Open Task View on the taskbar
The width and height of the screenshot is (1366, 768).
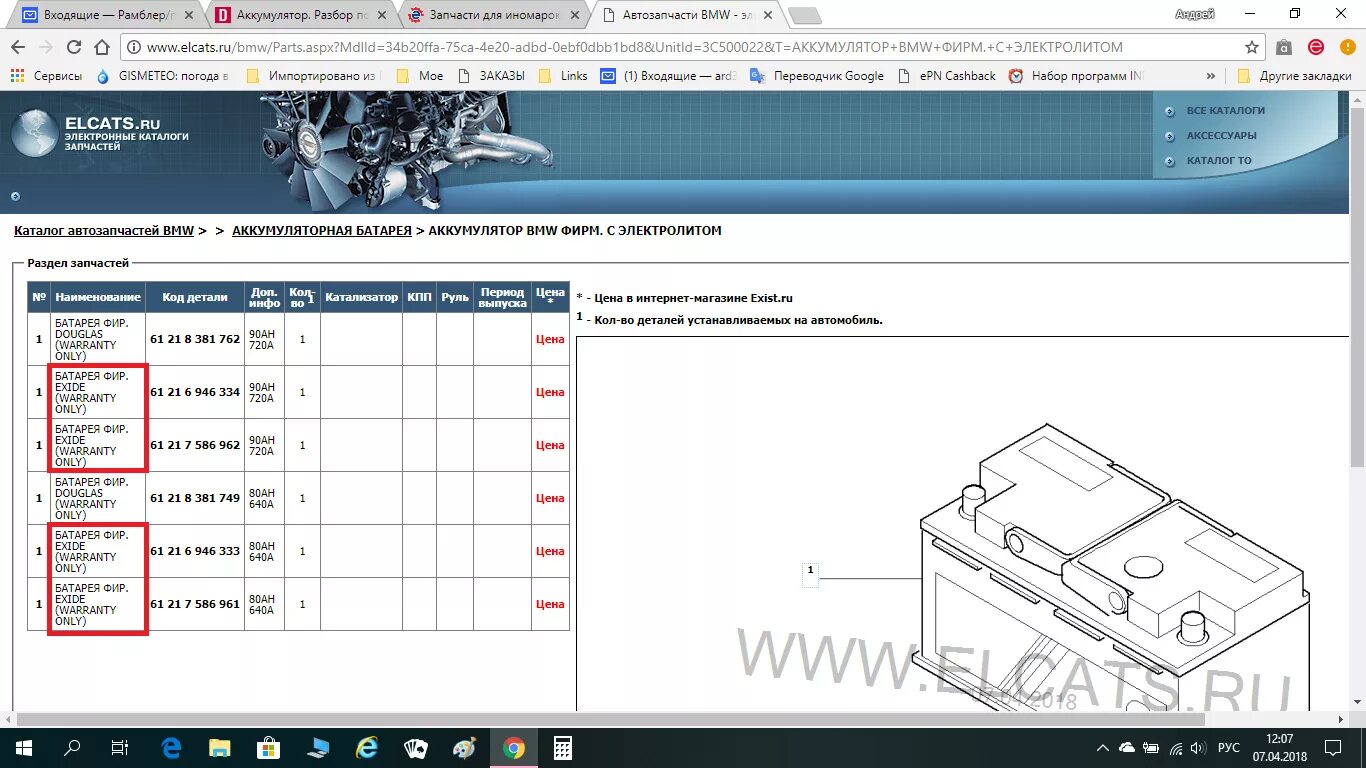point(120,748)
